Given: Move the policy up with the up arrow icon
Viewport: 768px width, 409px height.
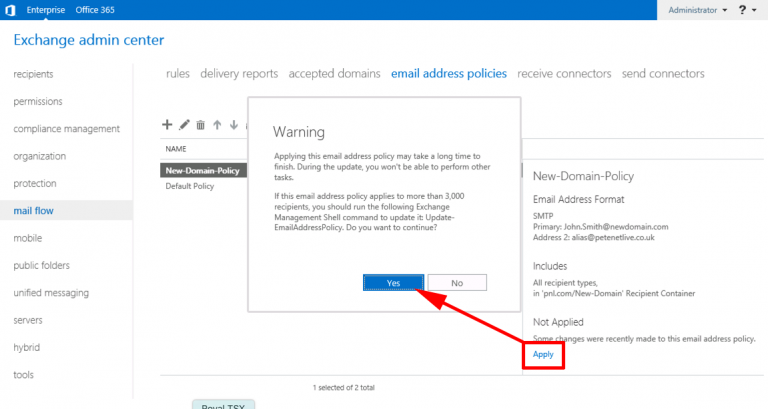Looking at the screenshot, I should 217,125.
